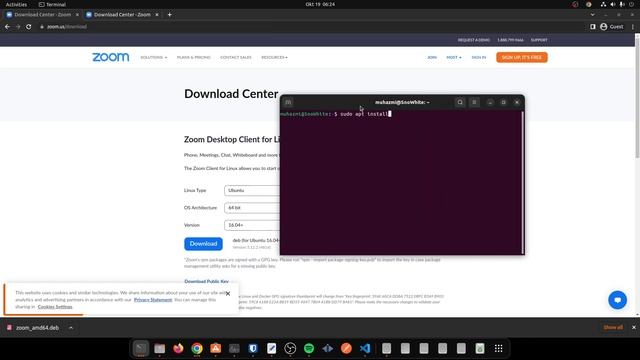Open the Files manager from the dock
Viewport: 640px width, 360px height.
[x=160, y=348]
